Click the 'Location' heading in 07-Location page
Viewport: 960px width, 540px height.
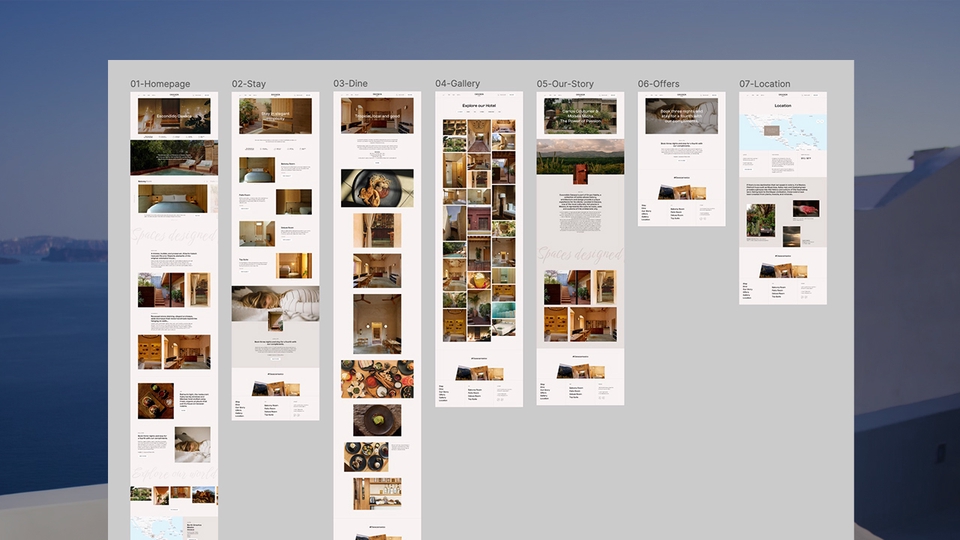click(x=782, y=105)
